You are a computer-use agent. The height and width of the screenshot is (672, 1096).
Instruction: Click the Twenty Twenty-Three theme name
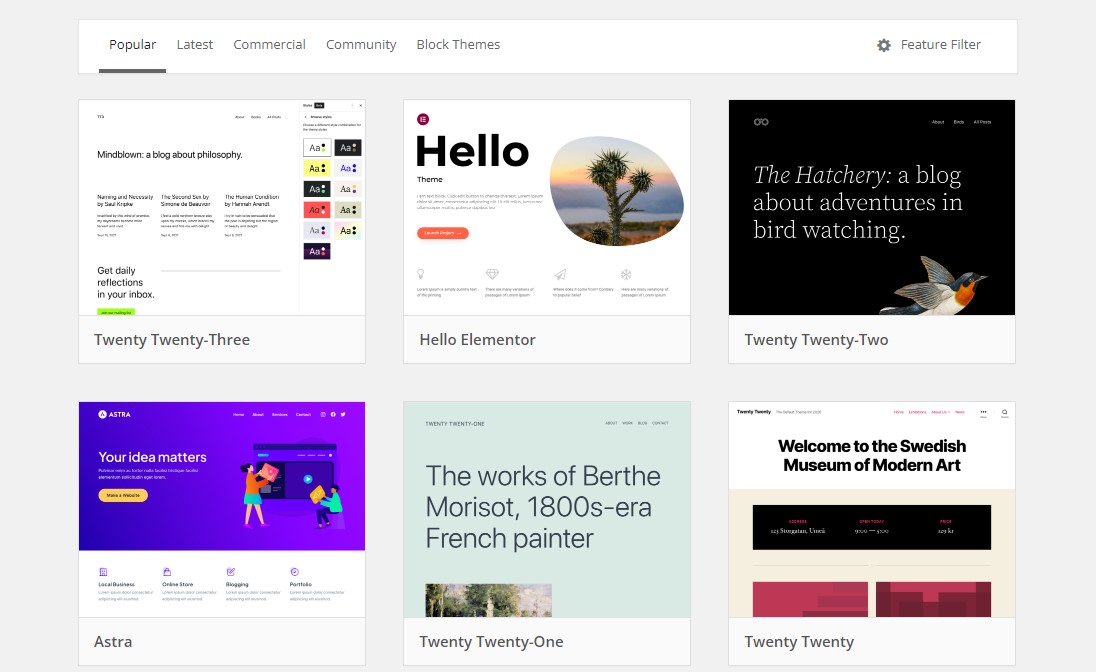[172, 340]
